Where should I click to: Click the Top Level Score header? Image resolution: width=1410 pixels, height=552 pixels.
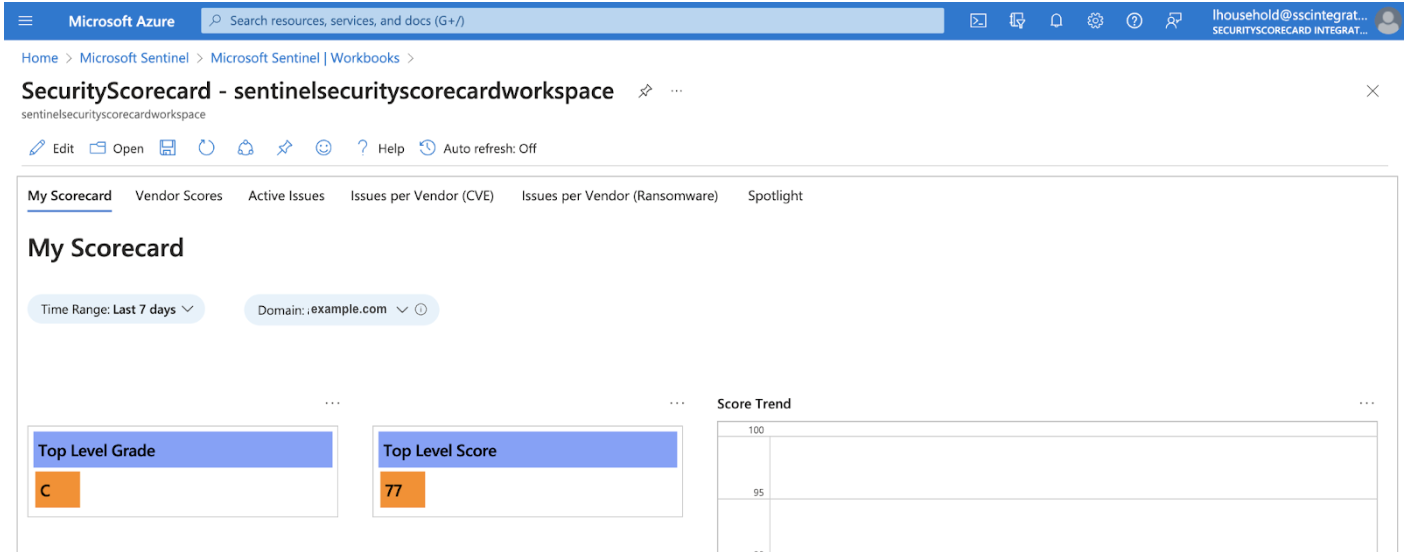point(528,450)
